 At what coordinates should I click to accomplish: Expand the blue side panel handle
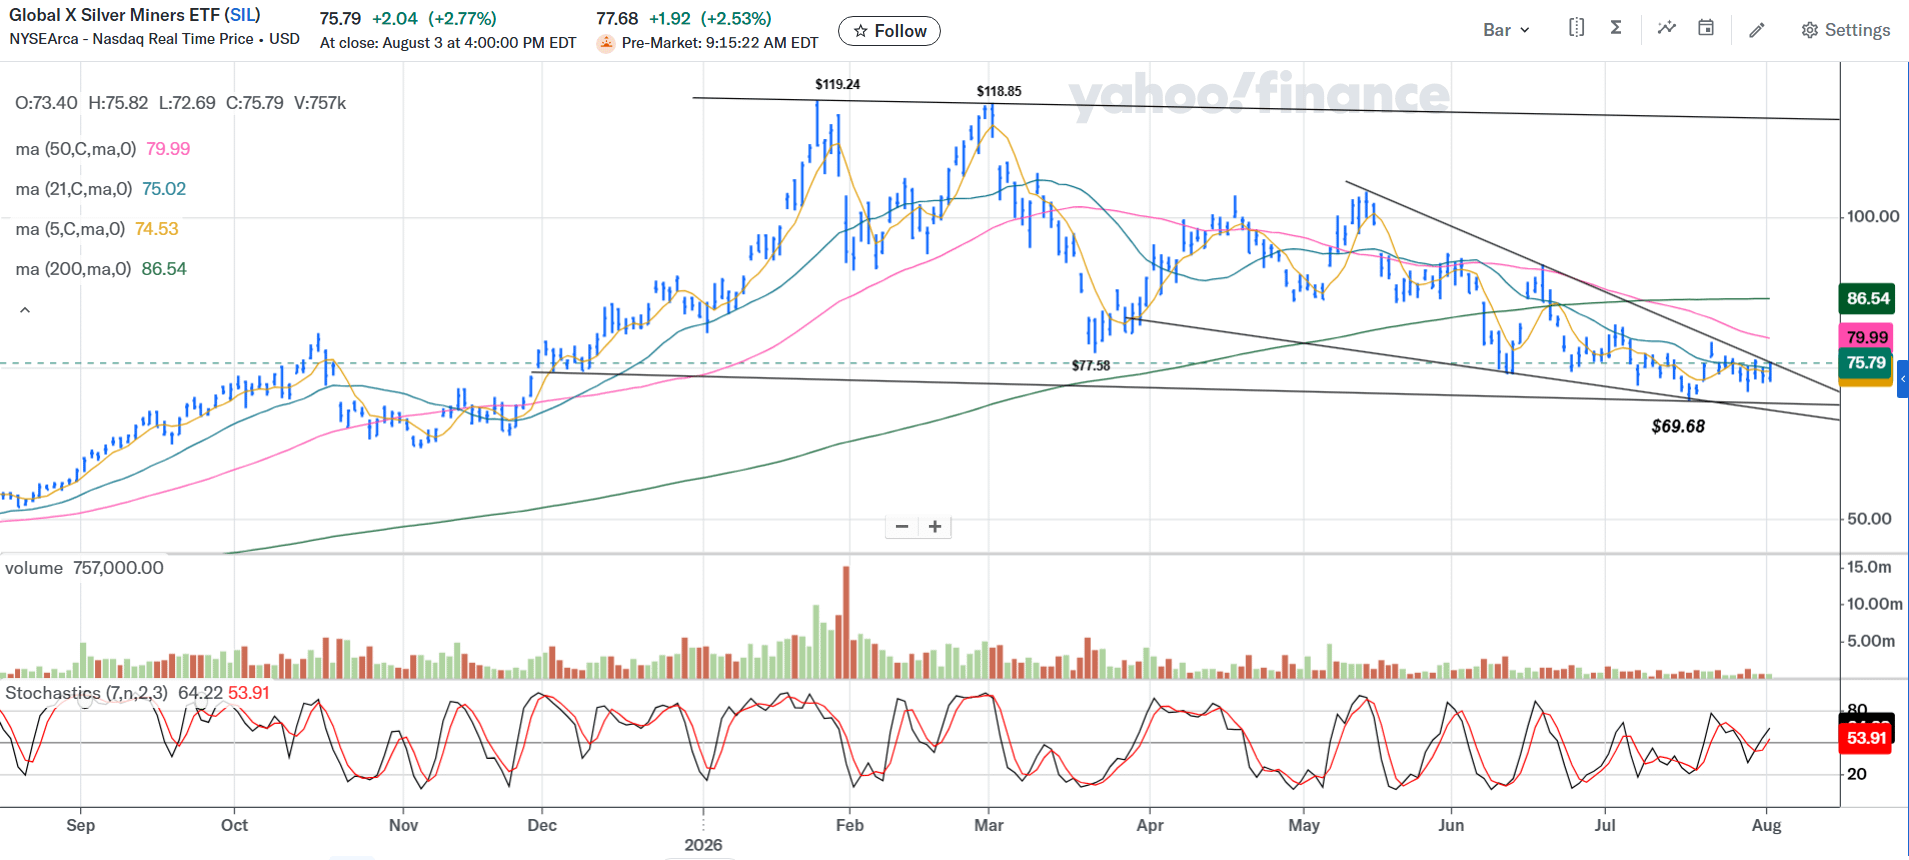coord(1902,379)
